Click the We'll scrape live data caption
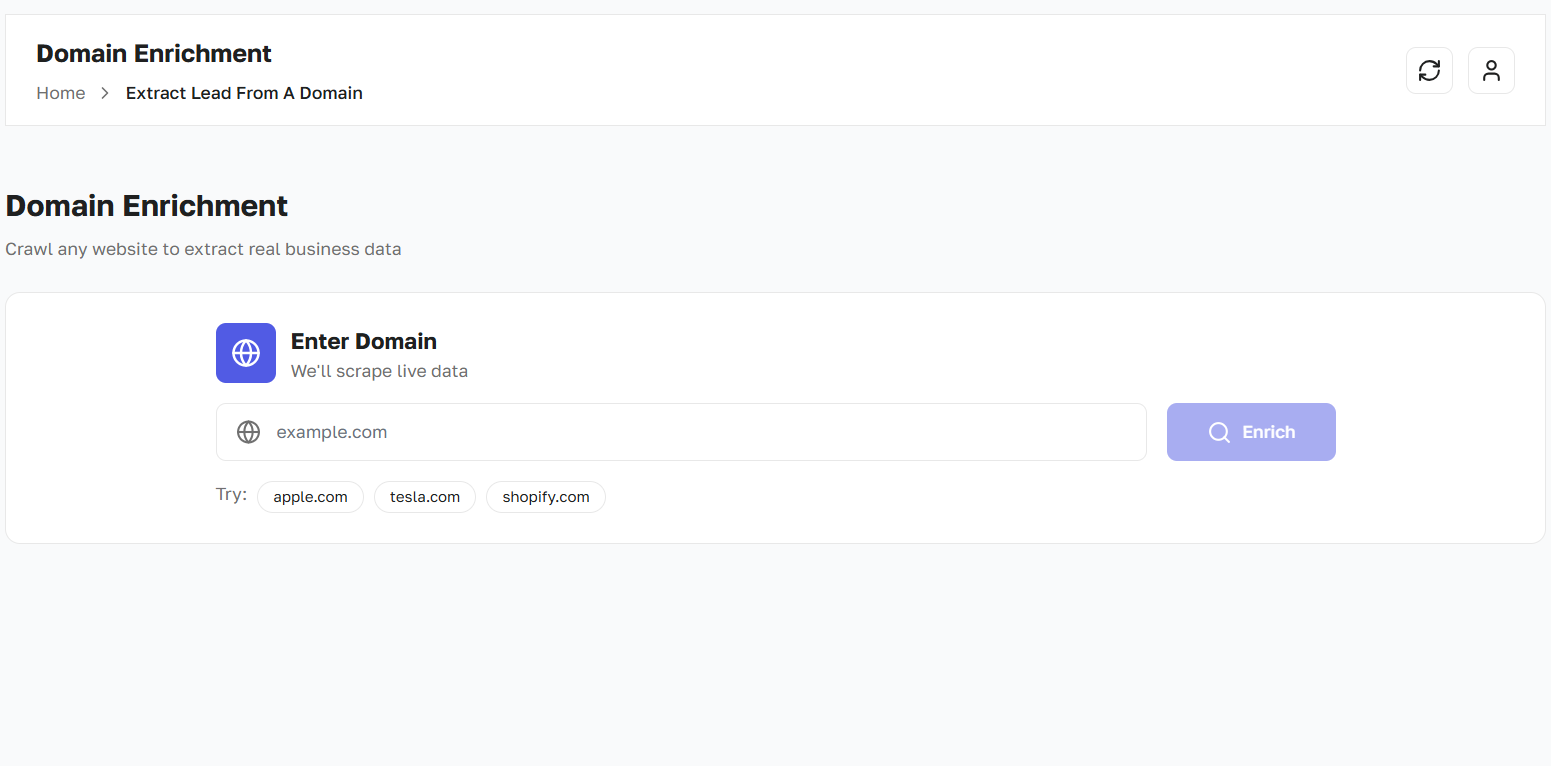Image resolution: width=1551 pixels, height=766 pixels. pos(379,371)
